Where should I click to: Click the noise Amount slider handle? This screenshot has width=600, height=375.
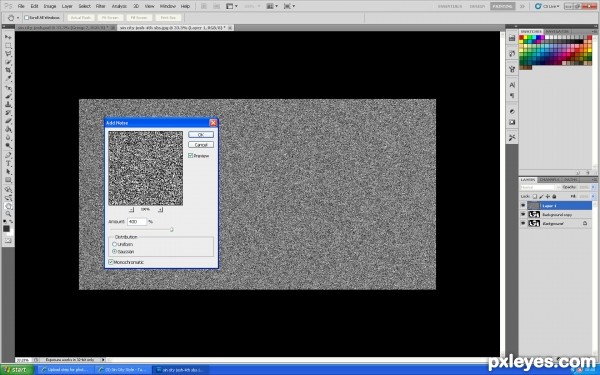[x=171, y=230]
